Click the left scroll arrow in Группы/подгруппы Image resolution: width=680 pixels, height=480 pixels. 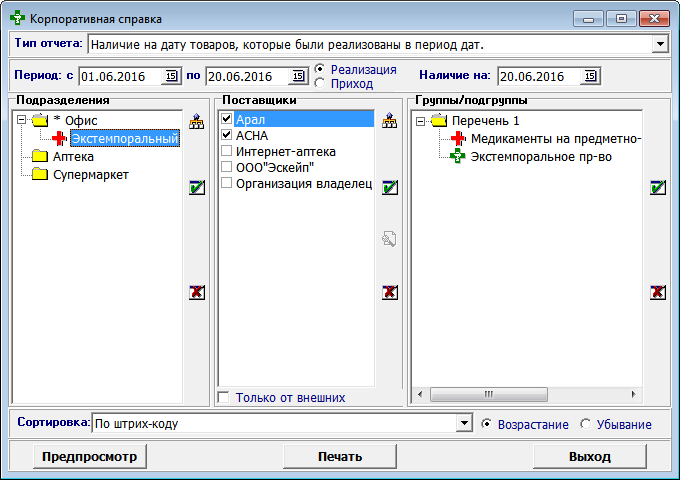point(420,394)
